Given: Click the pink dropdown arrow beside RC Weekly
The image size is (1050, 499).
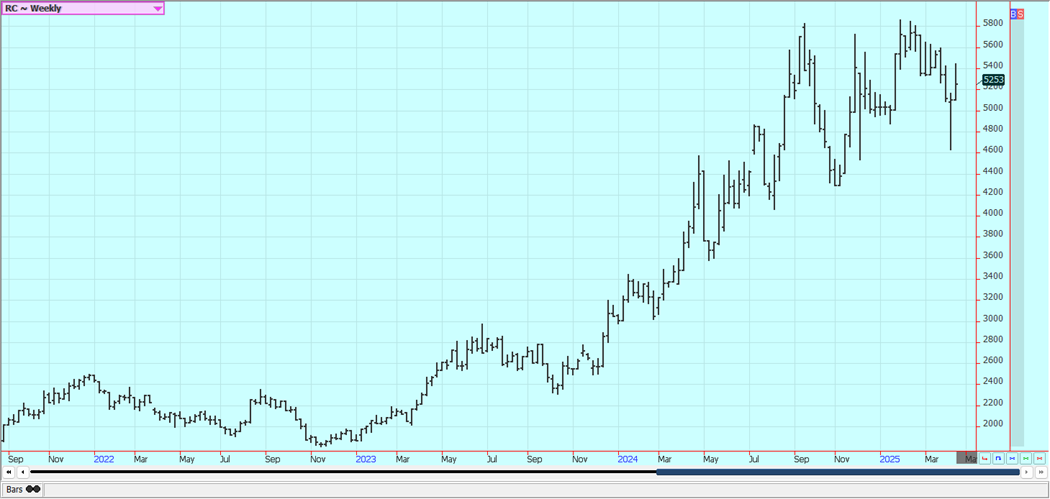Looking at the screenshot, I should click(x=157, y=8).
